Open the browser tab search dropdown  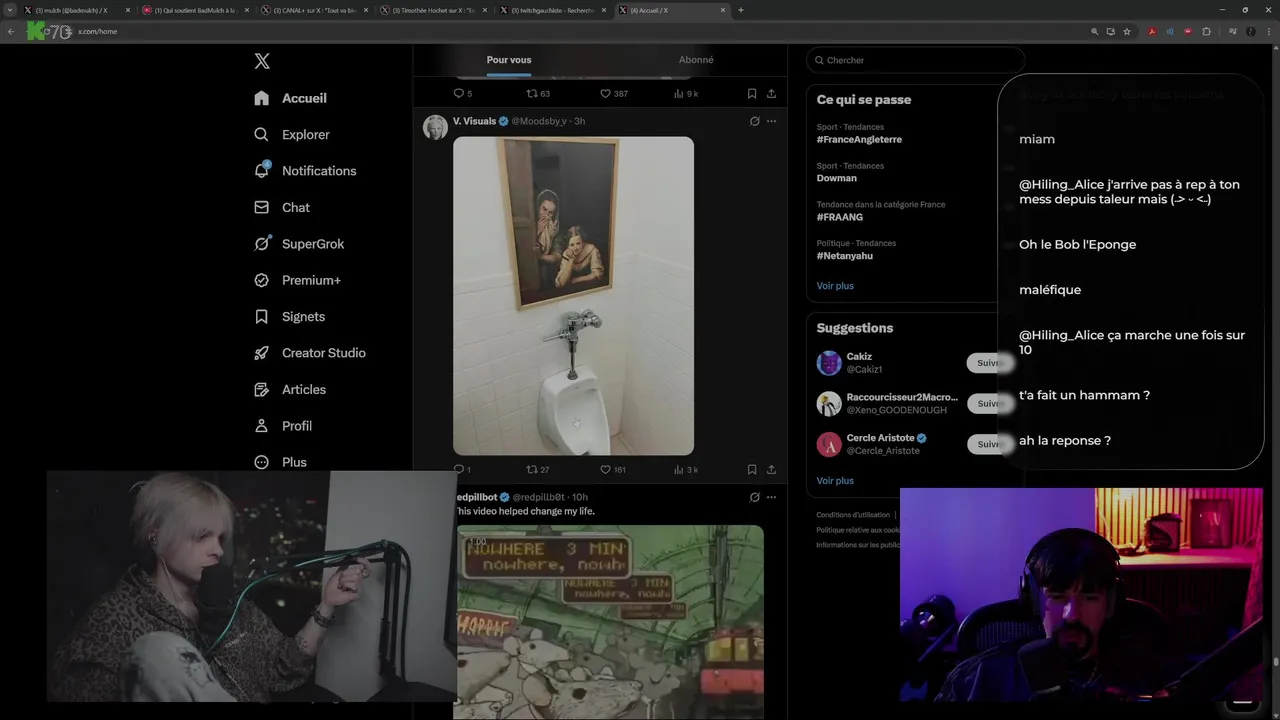point(9,10)
